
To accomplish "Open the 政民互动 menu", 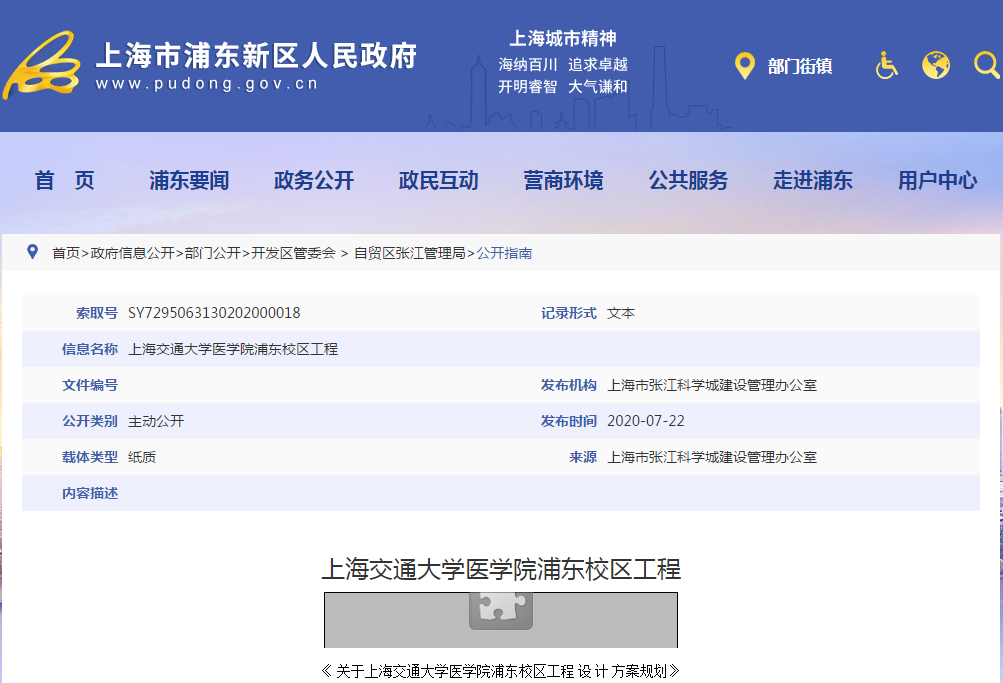I will coord(439,180).
